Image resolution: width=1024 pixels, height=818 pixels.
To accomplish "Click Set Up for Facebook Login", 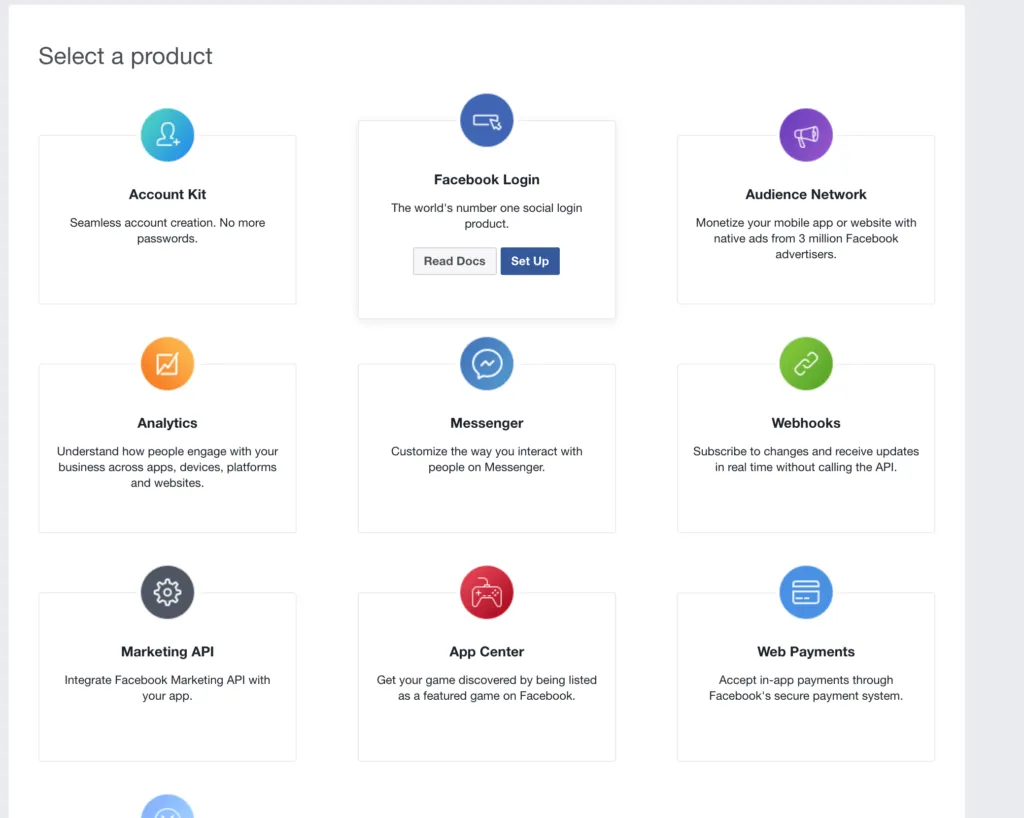I will click(x=530, y=261).
